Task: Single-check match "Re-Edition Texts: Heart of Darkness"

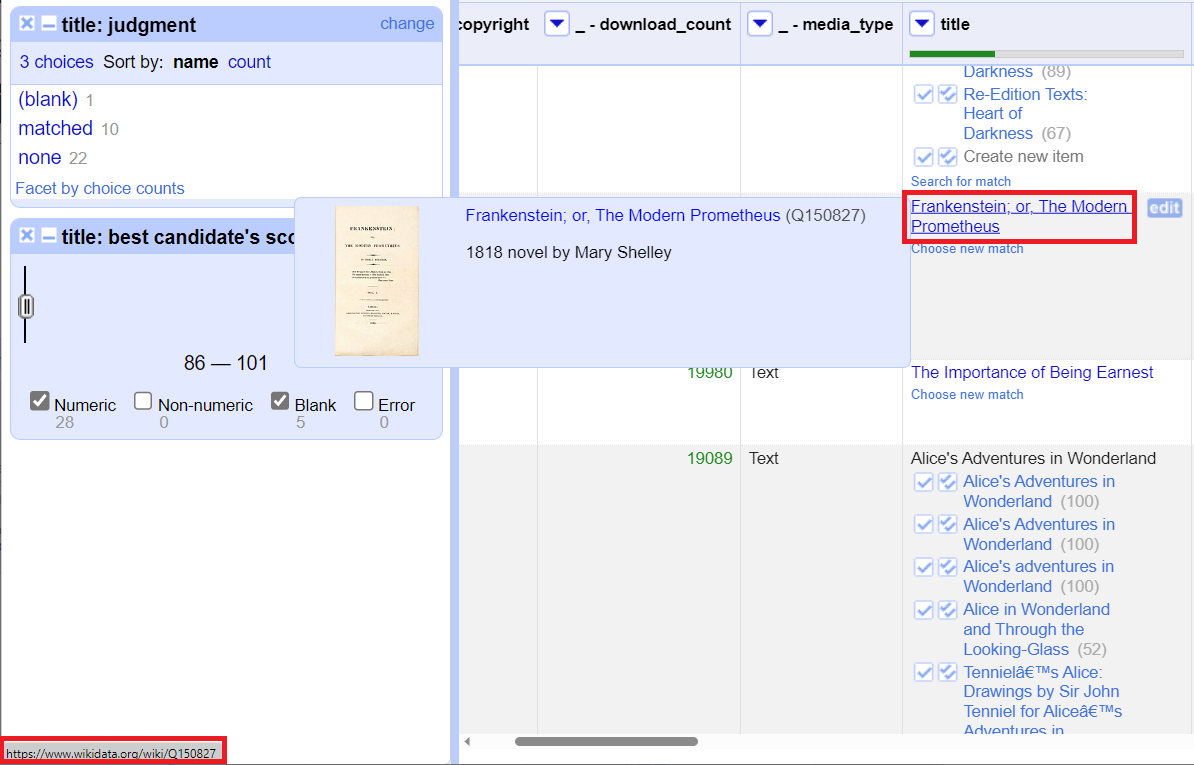Action: 924,94
